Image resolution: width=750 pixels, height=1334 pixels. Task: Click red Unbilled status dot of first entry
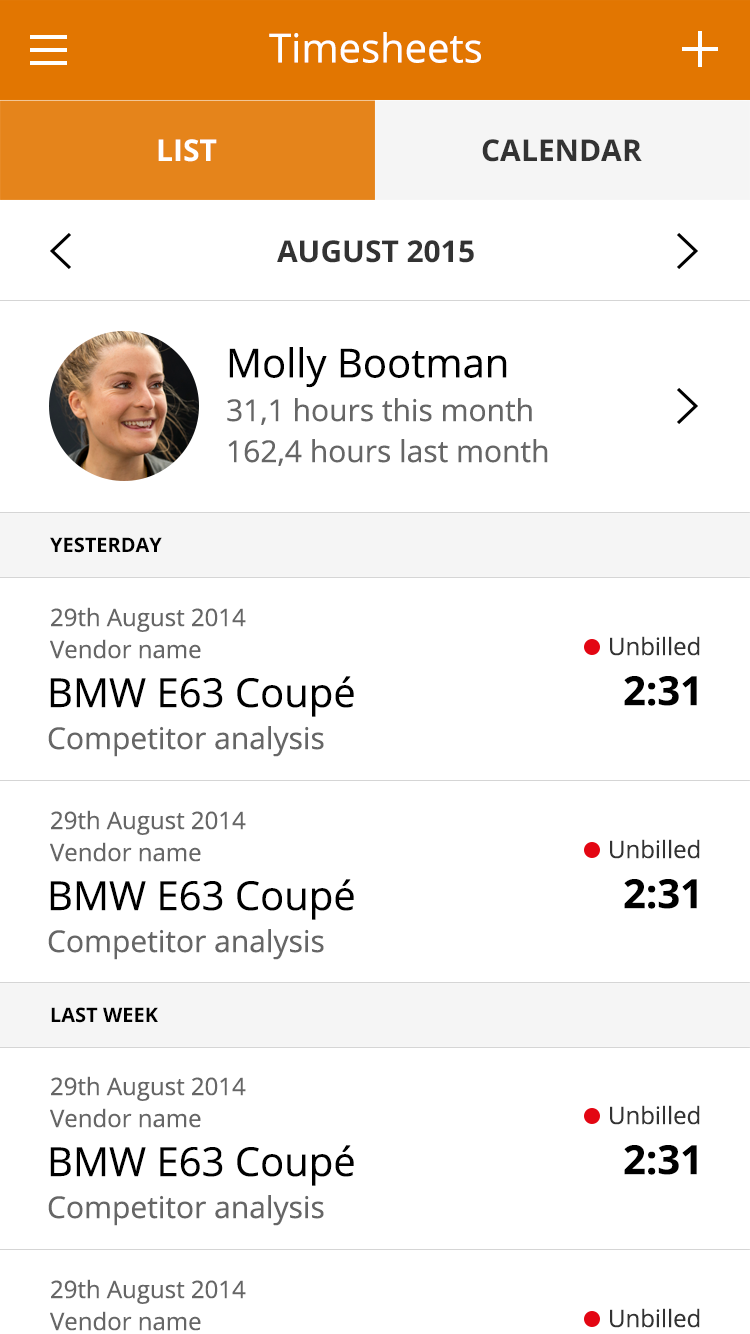point(591,647)
